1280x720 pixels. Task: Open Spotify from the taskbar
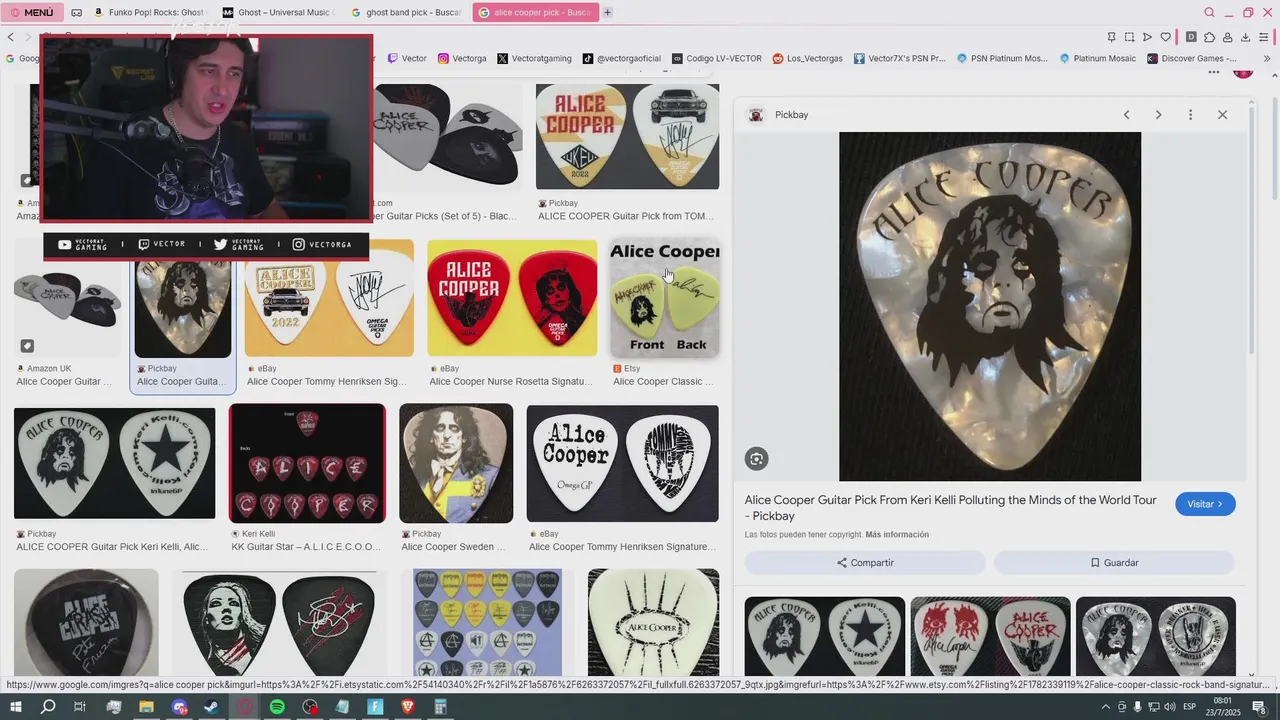point(277,707)
